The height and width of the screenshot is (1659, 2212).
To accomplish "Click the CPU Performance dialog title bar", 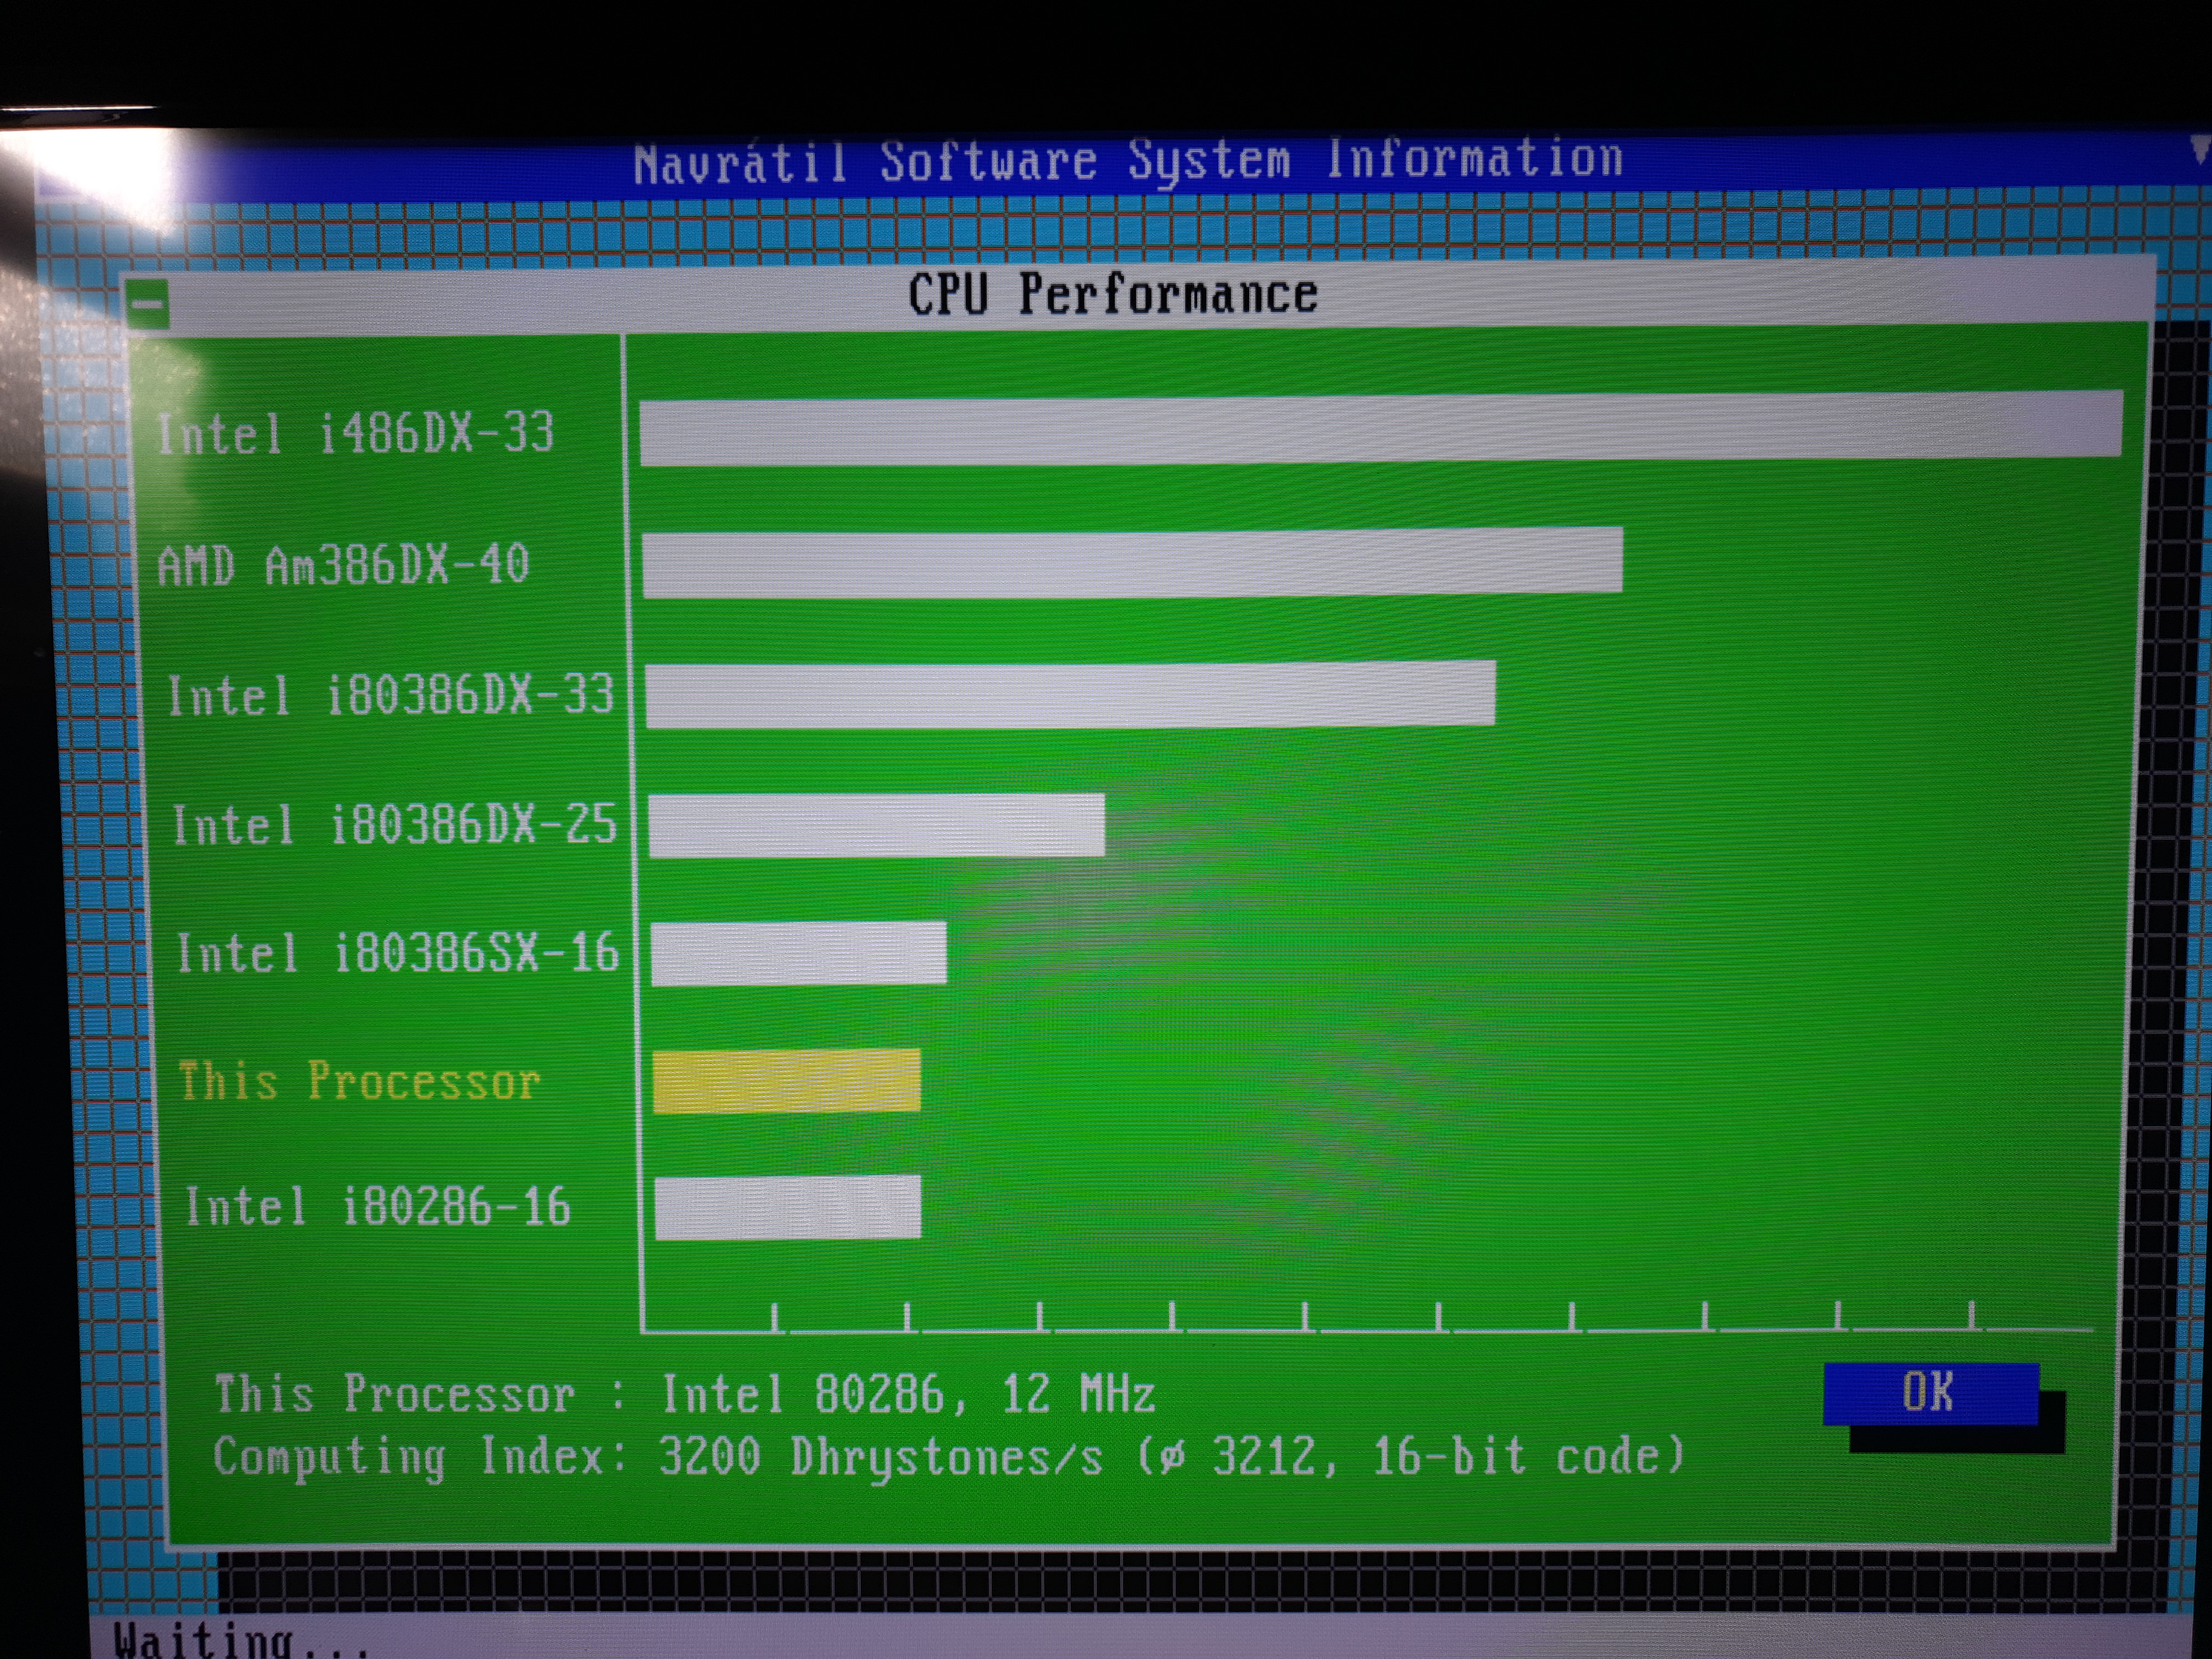I will (1112, 294).
